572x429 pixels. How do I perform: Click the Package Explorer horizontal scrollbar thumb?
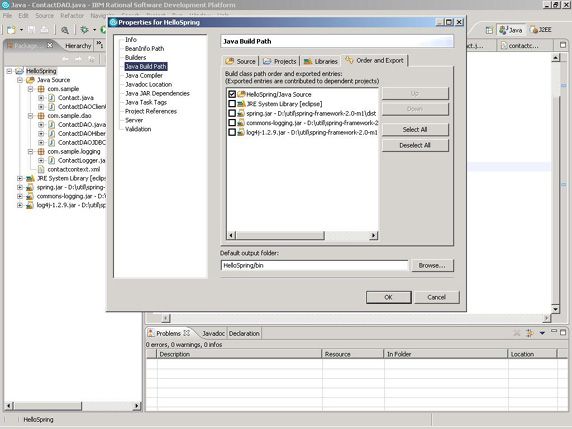[47, 406]
